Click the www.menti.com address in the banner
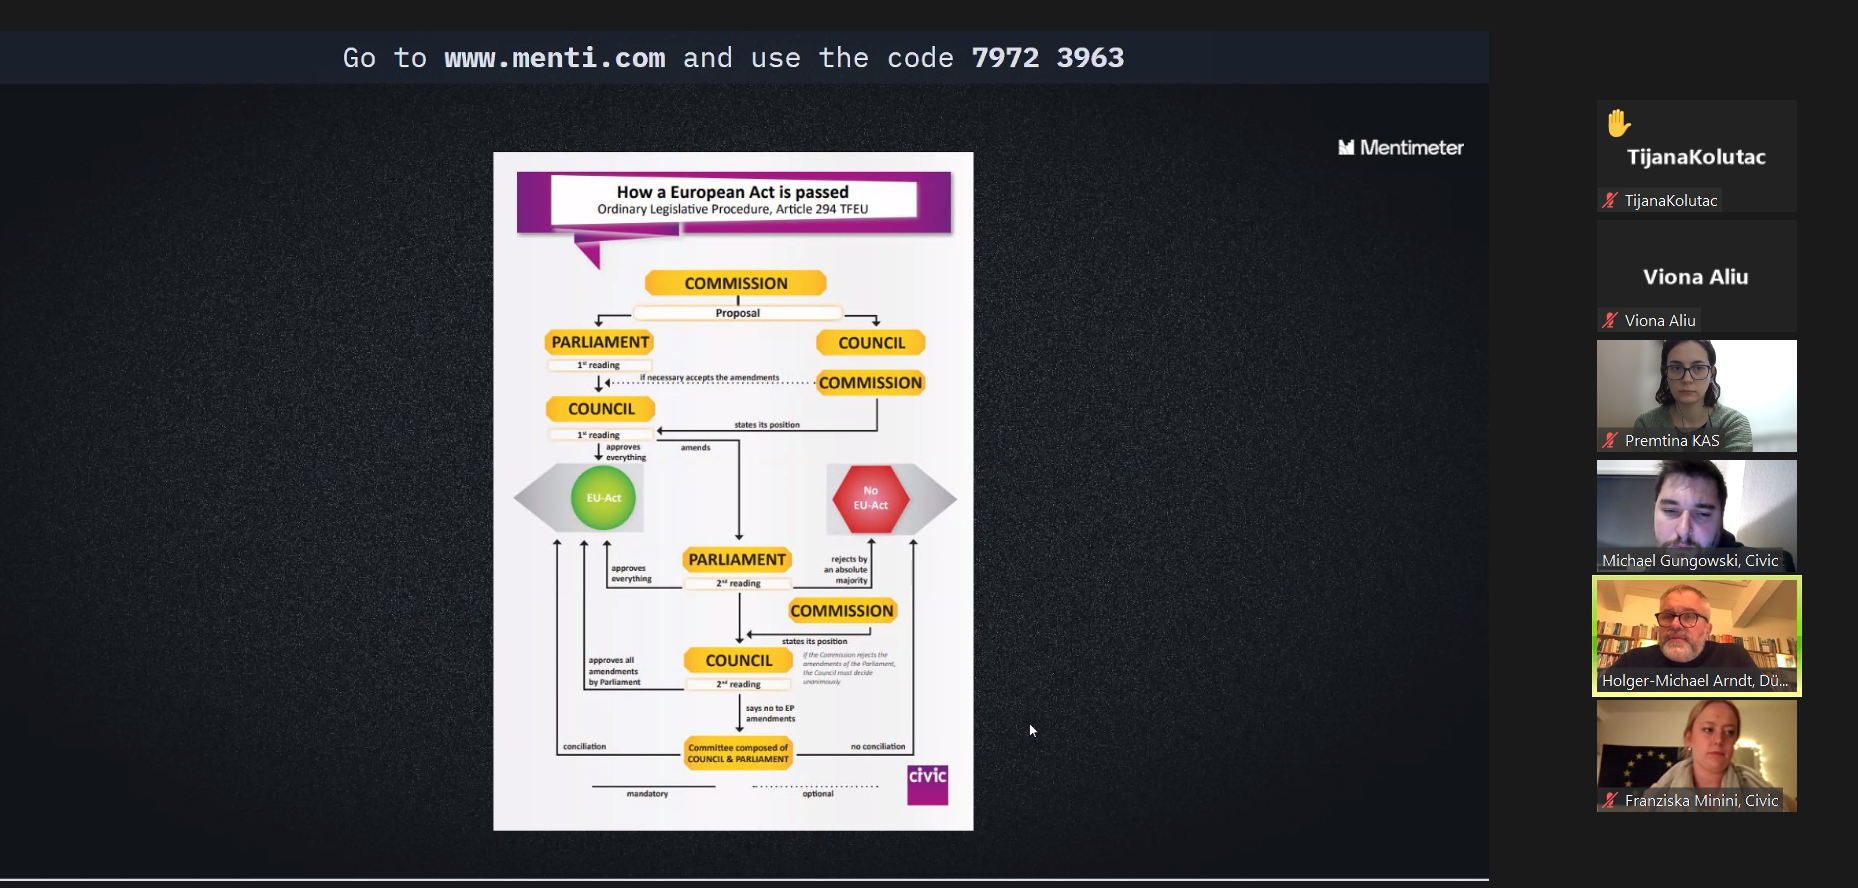 tap(555, 58)
